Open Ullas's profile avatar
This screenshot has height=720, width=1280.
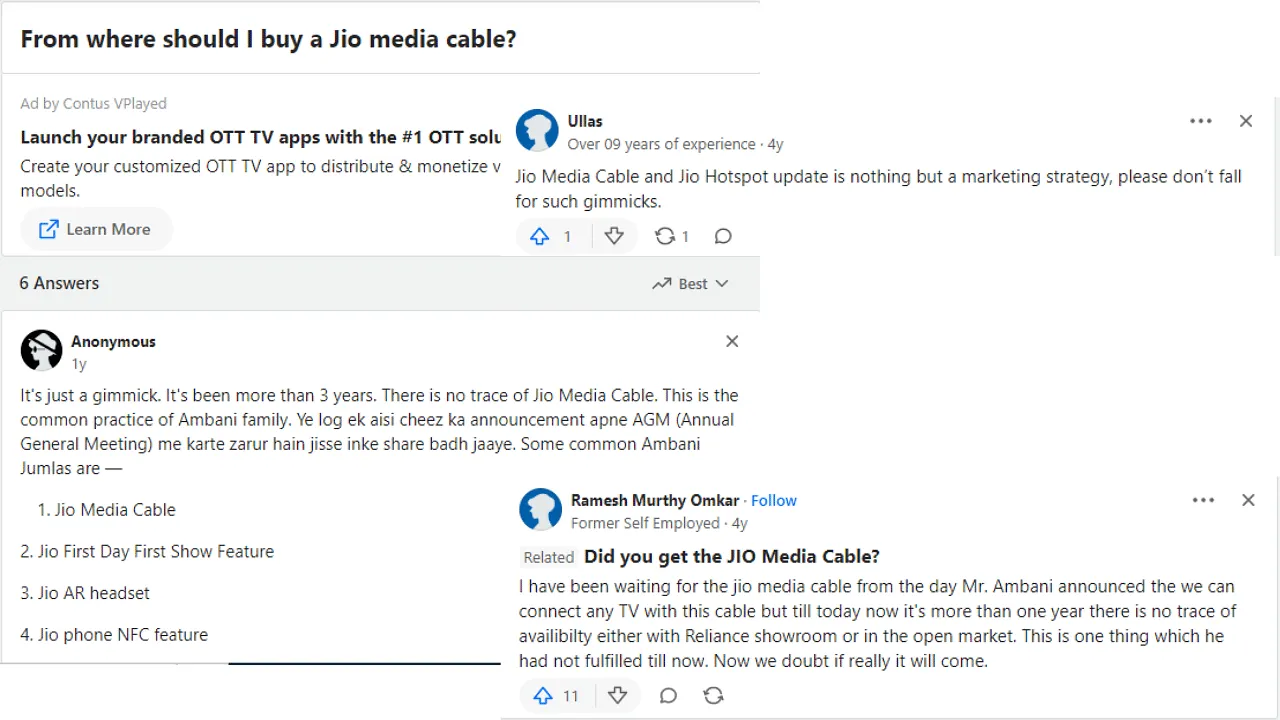click(x=537, y=131)
